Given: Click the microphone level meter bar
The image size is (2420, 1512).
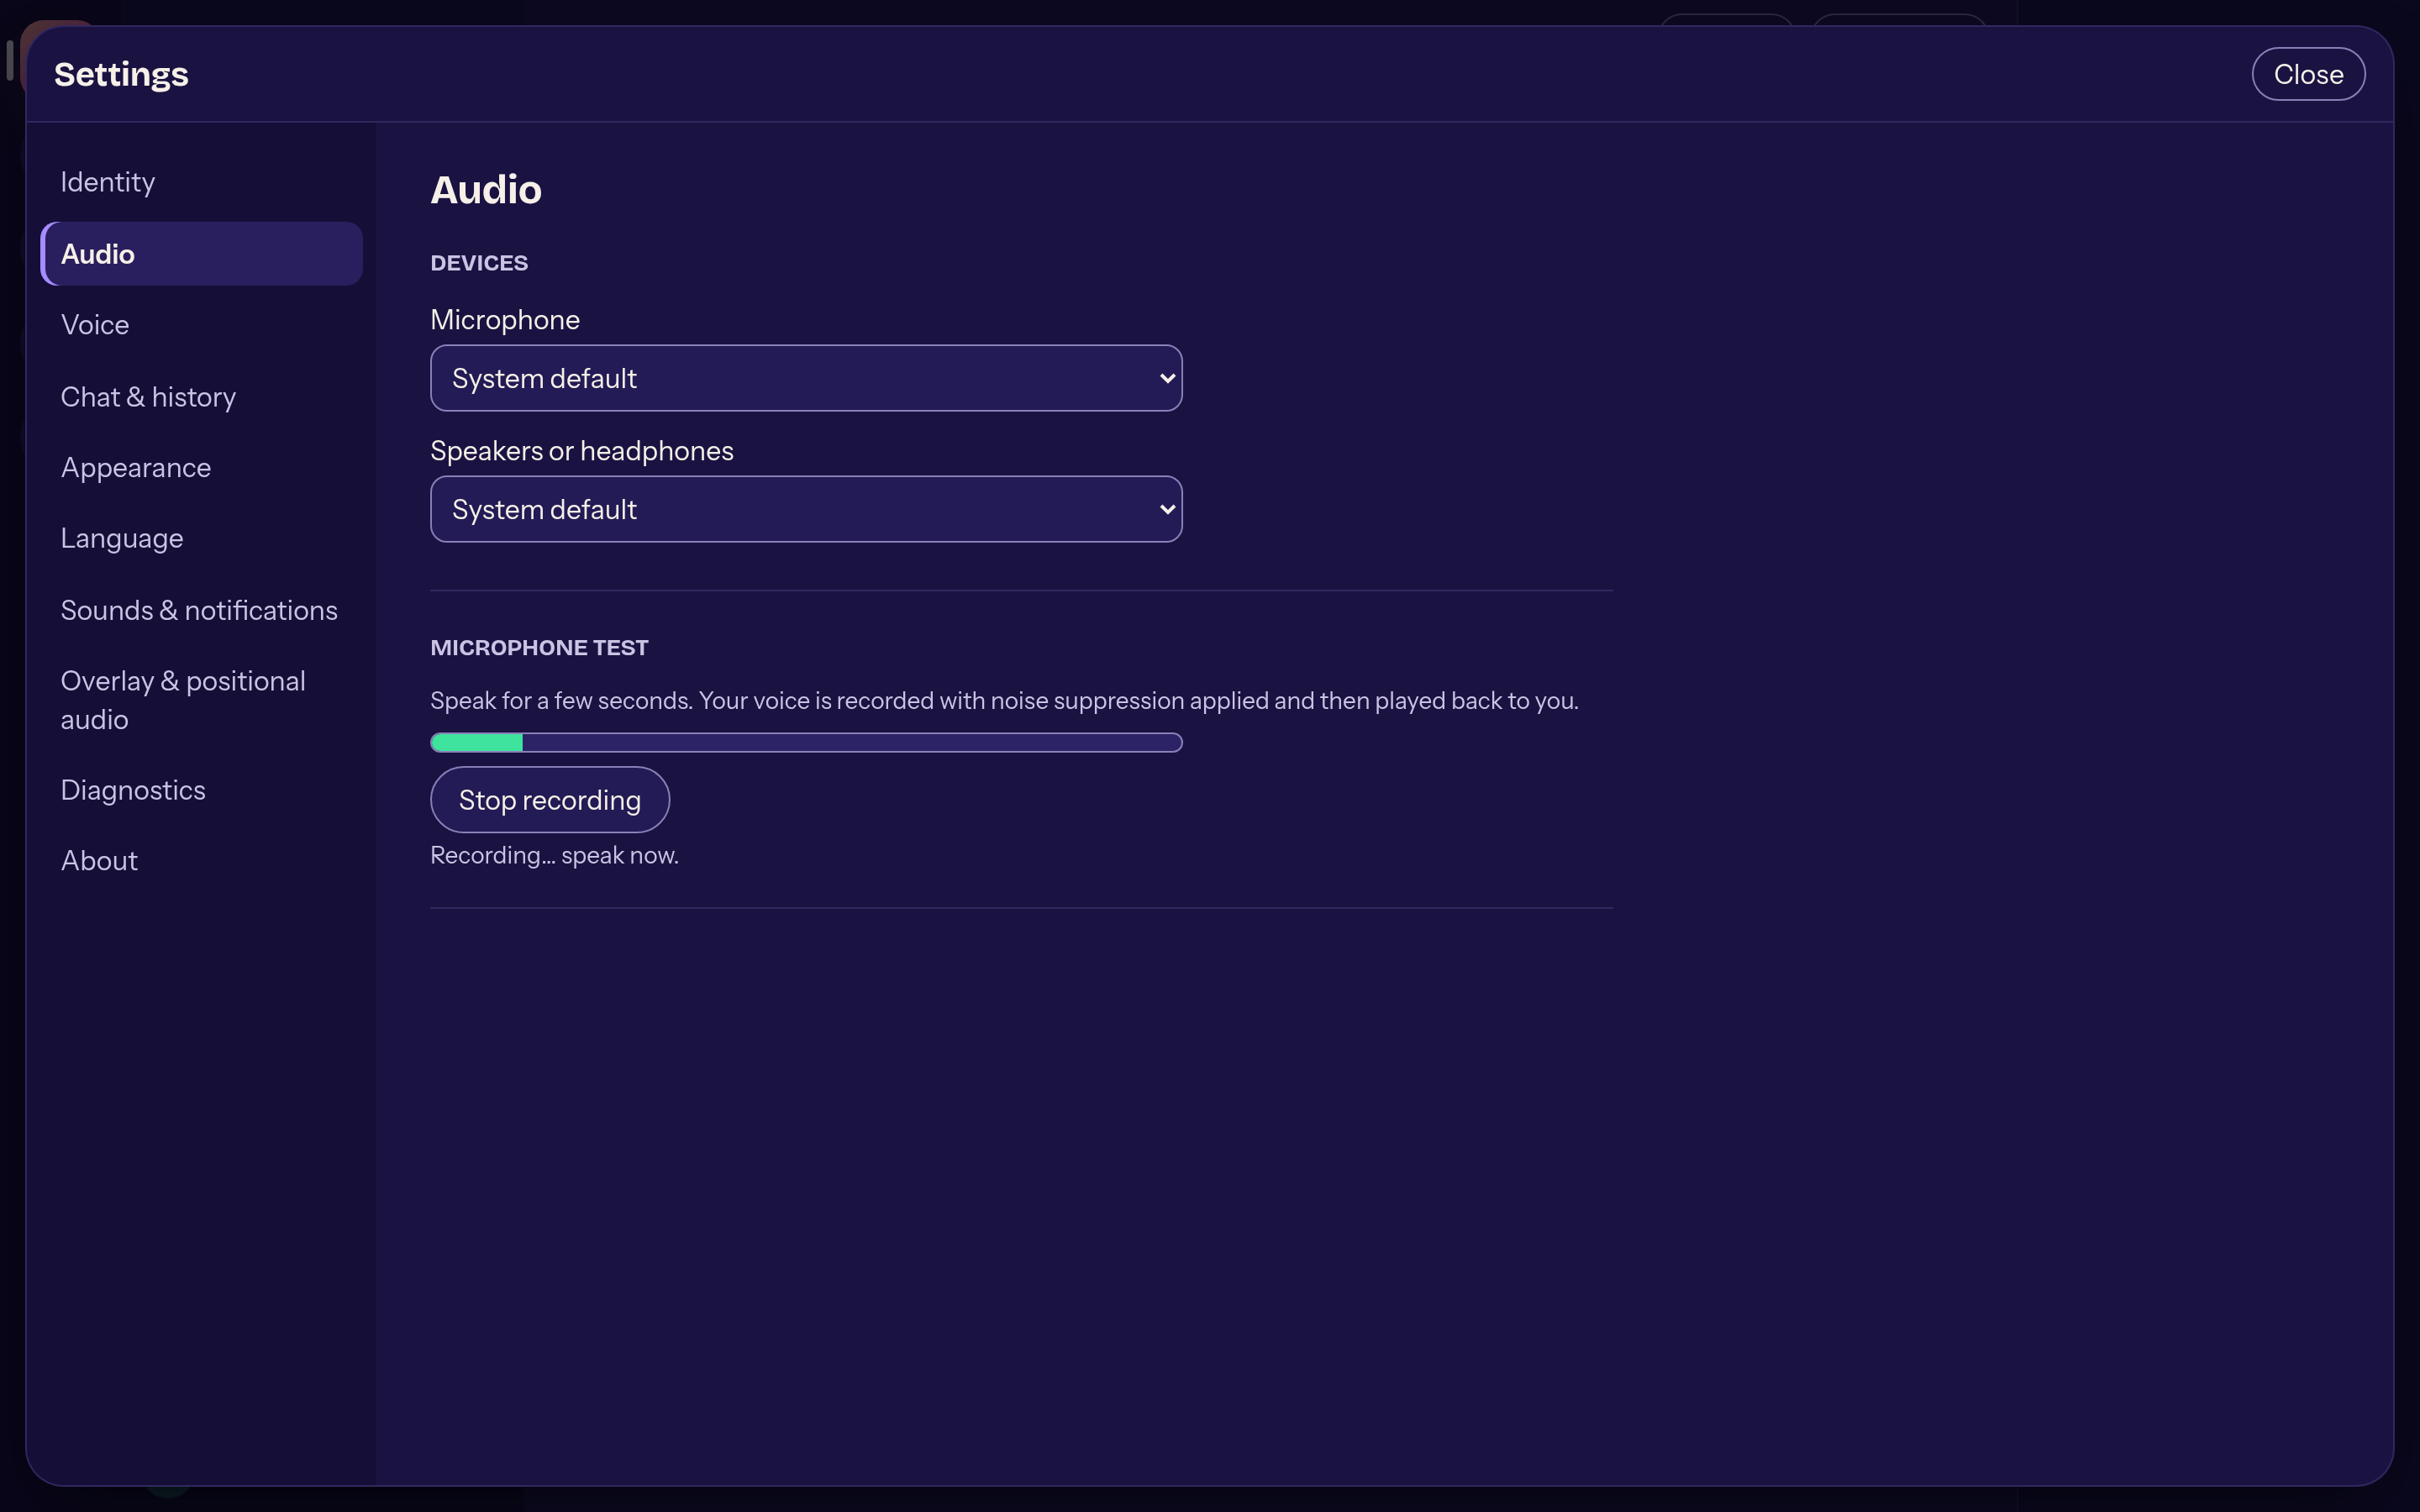Looking at the screenshot, I should [806, 742].
